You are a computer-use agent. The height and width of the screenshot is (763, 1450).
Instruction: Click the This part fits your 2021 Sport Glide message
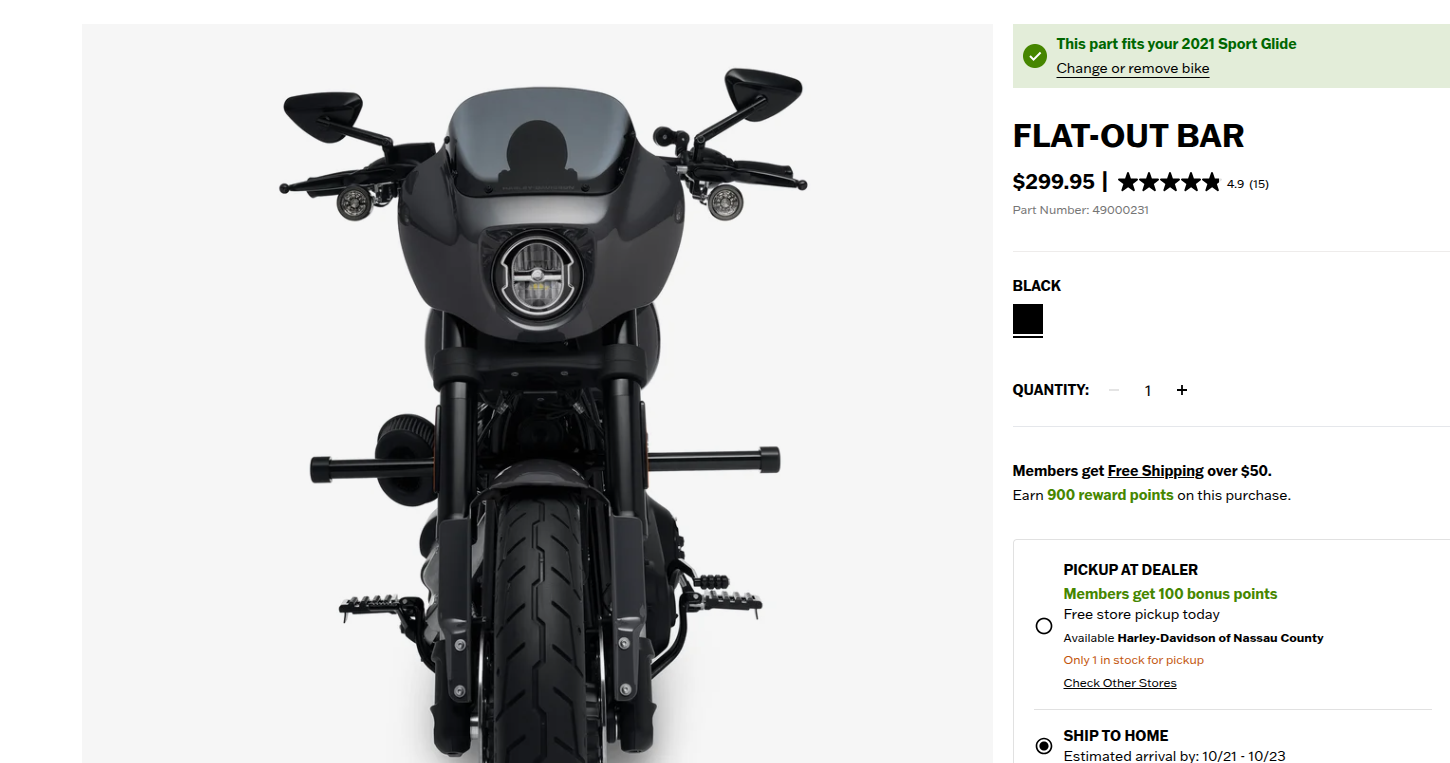pyautogui.click(x=1176, y=44)
